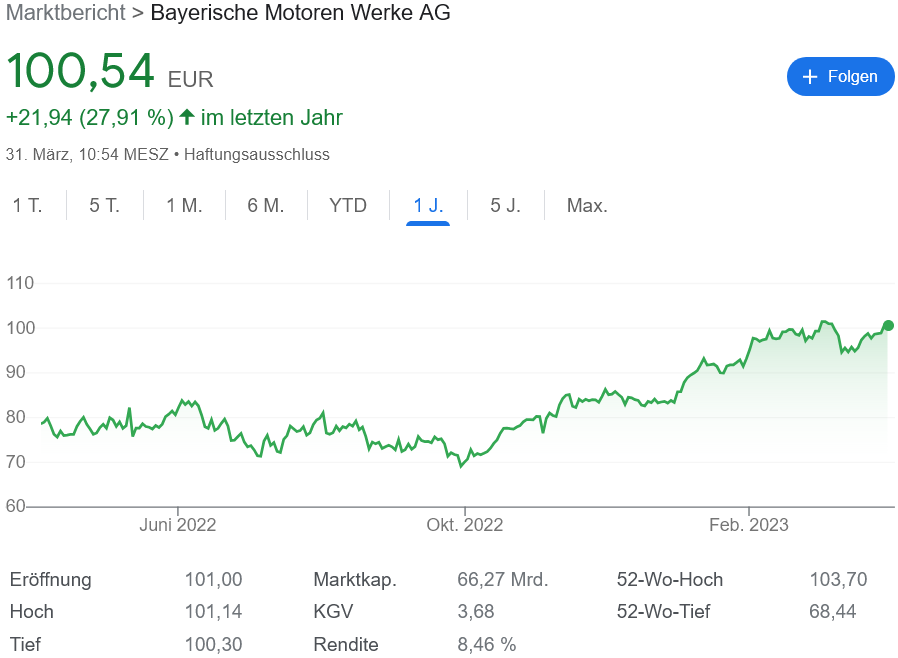Click the green endpoint dot on the chart

(x=888, y=325)
